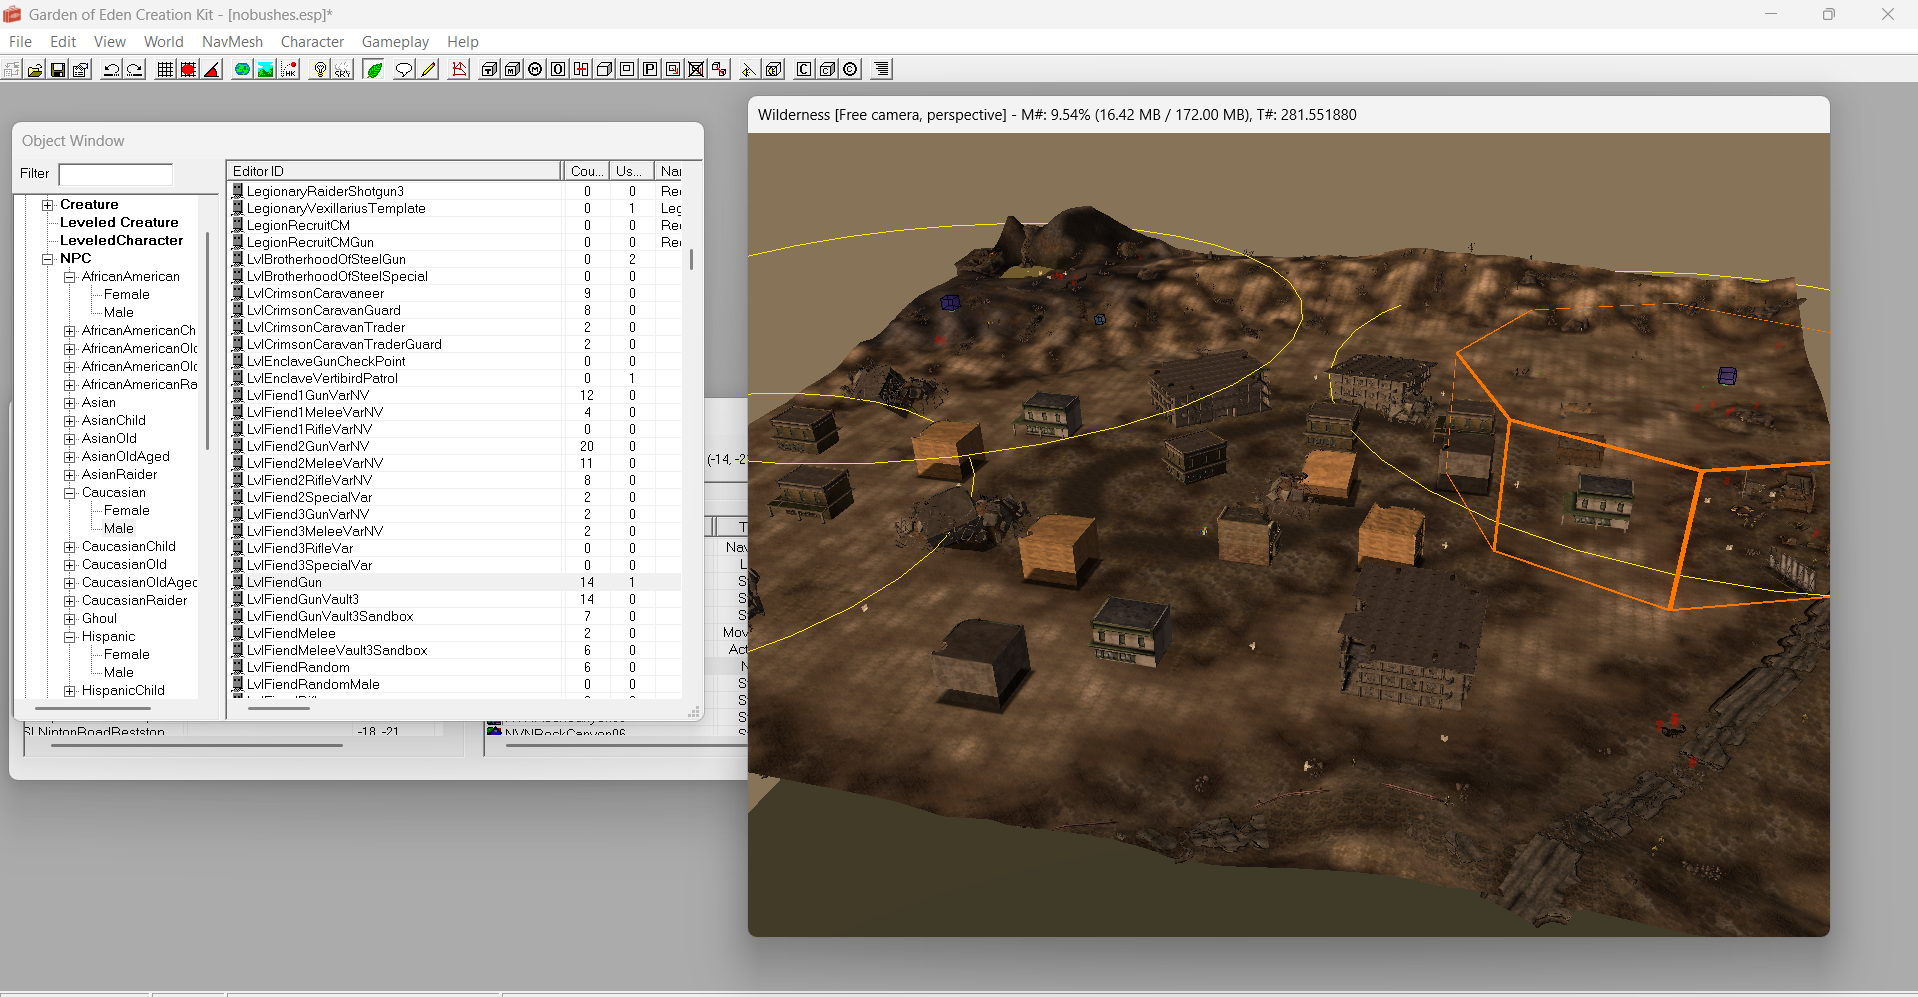Sort by the Editor ID column header

click(394, 171)
